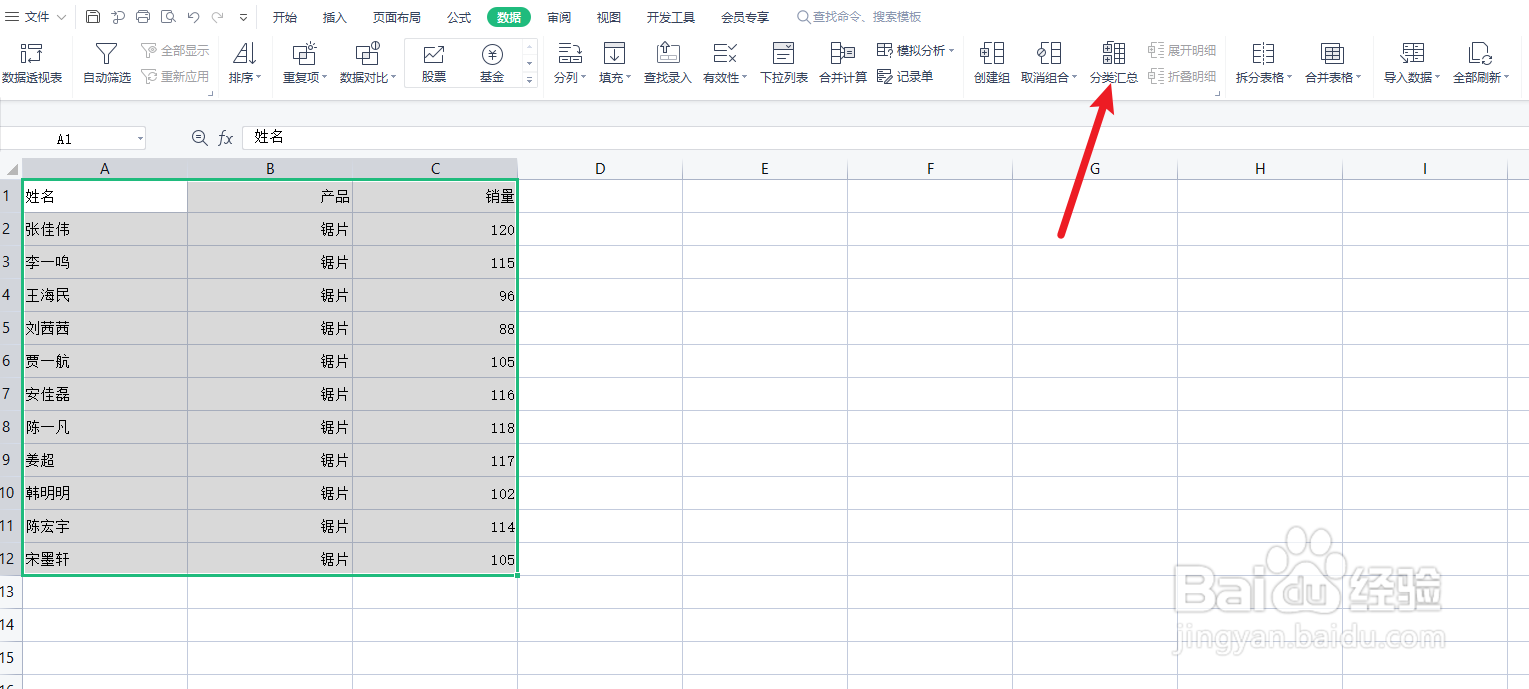Select column D header
This screenshot has height=689, width=1529.
(x=600, y=169)
